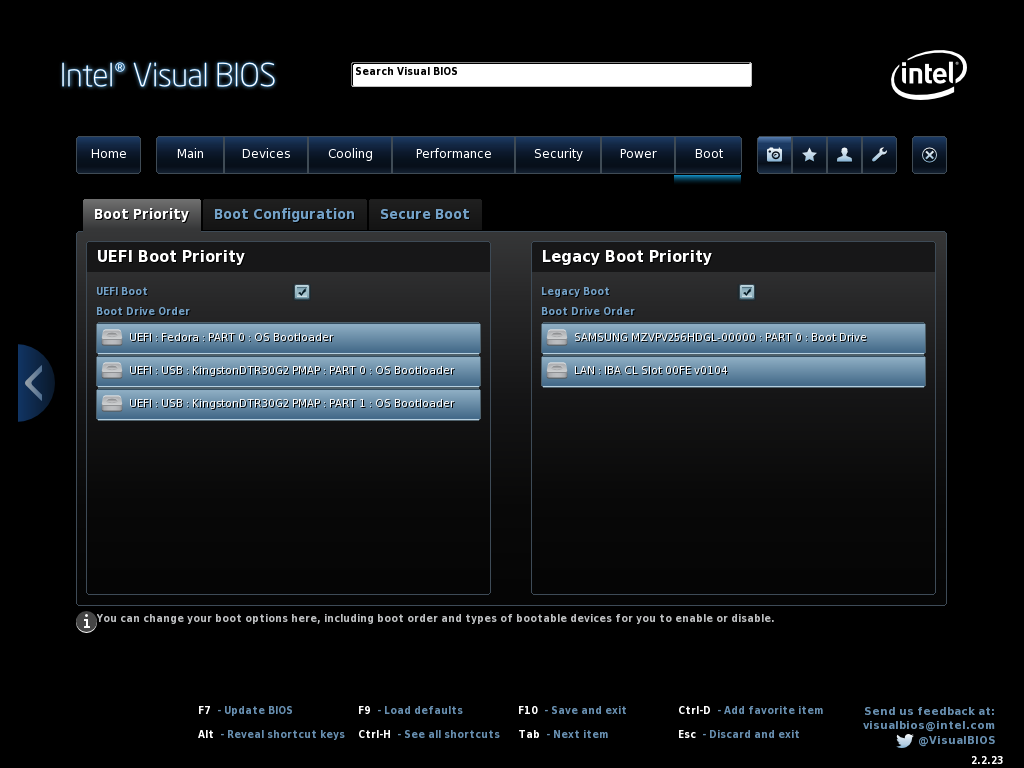Select the UEFI Fedora boot entry

pyautogui.click(x=288, y=338)
